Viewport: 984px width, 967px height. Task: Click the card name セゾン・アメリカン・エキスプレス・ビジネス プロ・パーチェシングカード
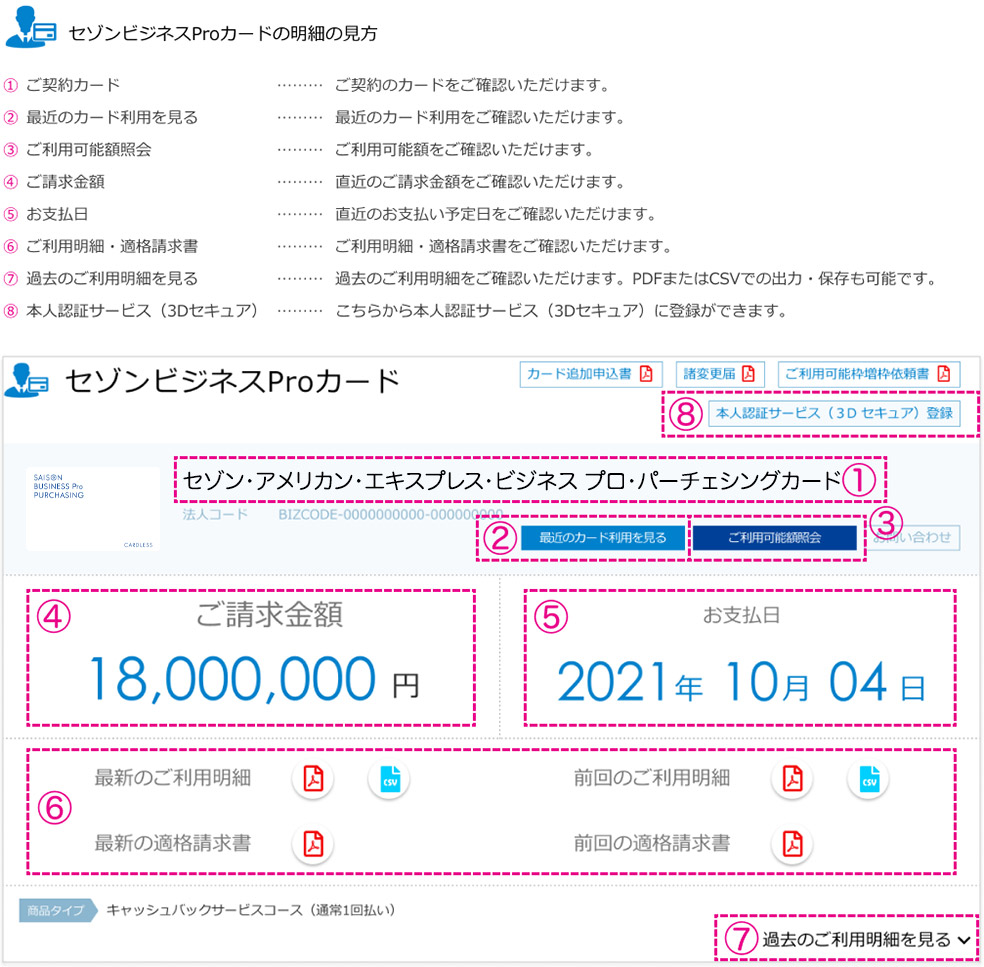click(511, 480)
